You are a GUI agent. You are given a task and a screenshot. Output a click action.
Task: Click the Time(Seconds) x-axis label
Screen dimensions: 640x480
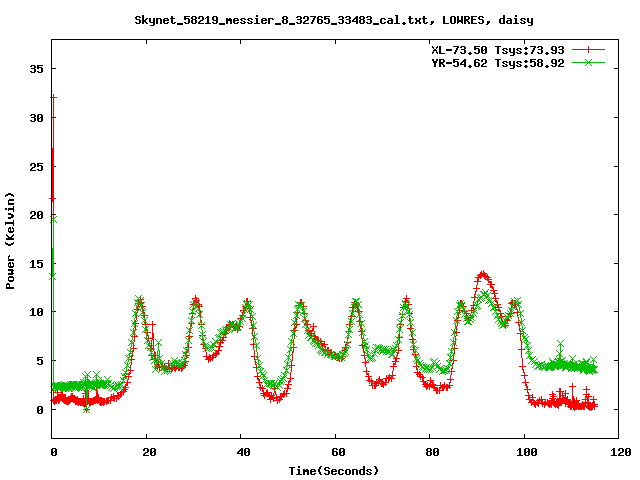pyautogui.click(x=334, y=470)
